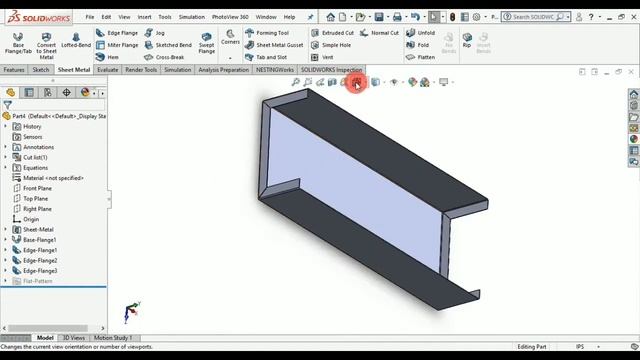Expand the Annotations tree node
Viewport: 640px width, 360px height.
(x=5, y=147)
